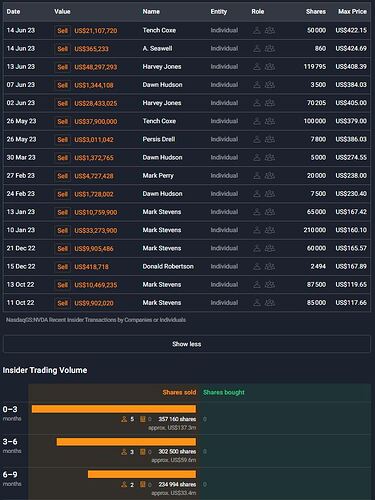Image resolution: width=375 pixels, height=500 pixels.
Task: Click US$37,900,000 sale value
Action: tap(96, 121)
